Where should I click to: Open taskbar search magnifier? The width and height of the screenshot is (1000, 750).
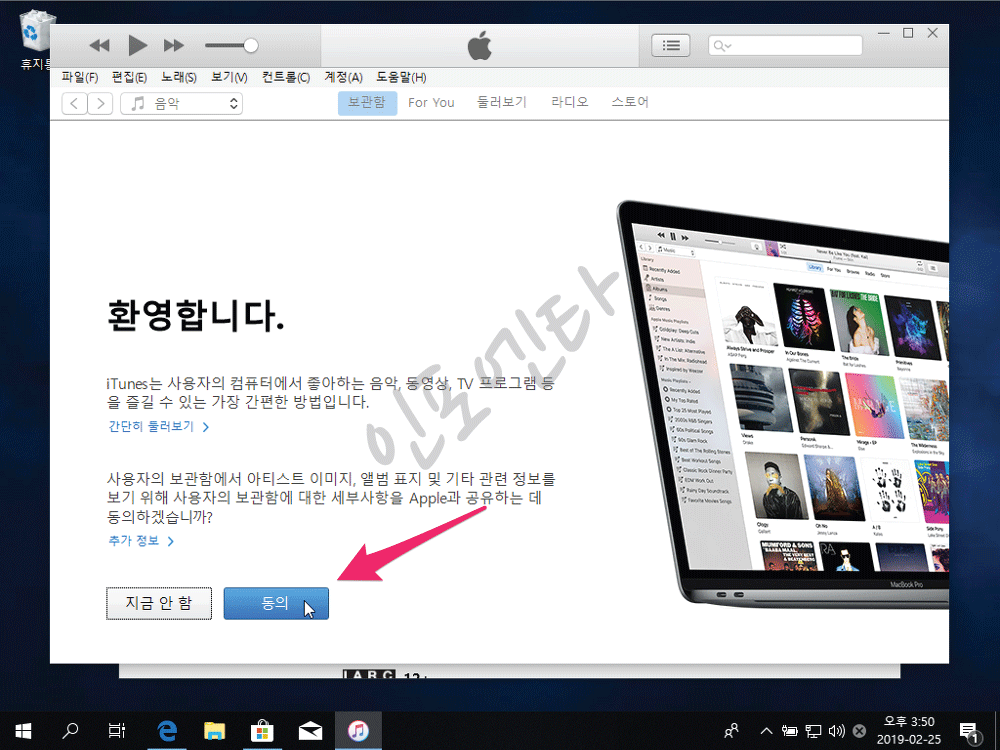tap(70, 731)
